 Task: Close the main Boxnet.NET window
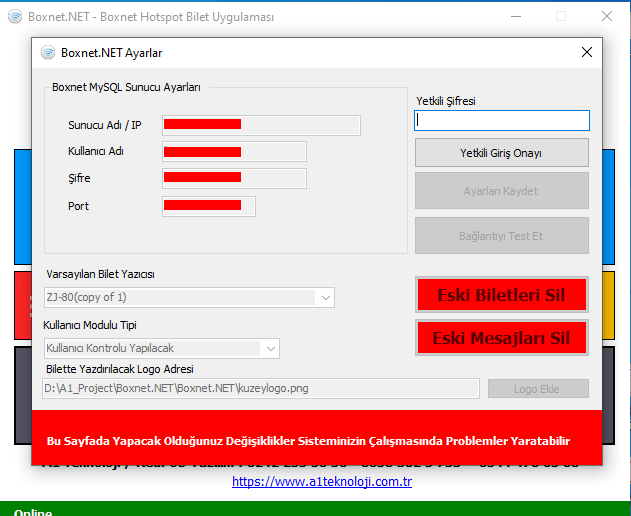pyautogui.click(x=607, y=17)
